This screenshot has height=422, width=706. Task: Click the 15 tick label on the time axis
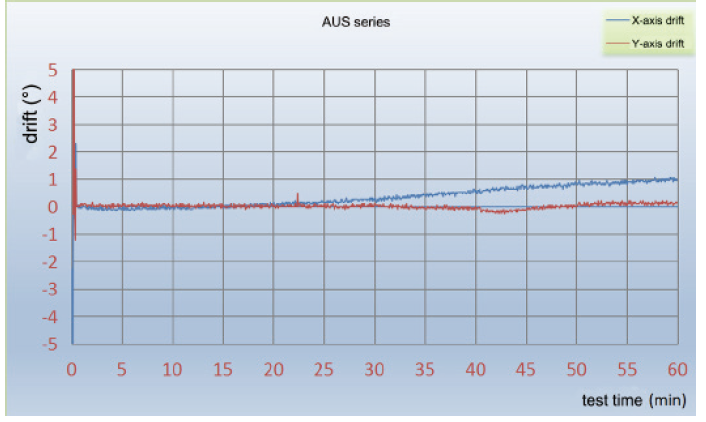(224, 369)
